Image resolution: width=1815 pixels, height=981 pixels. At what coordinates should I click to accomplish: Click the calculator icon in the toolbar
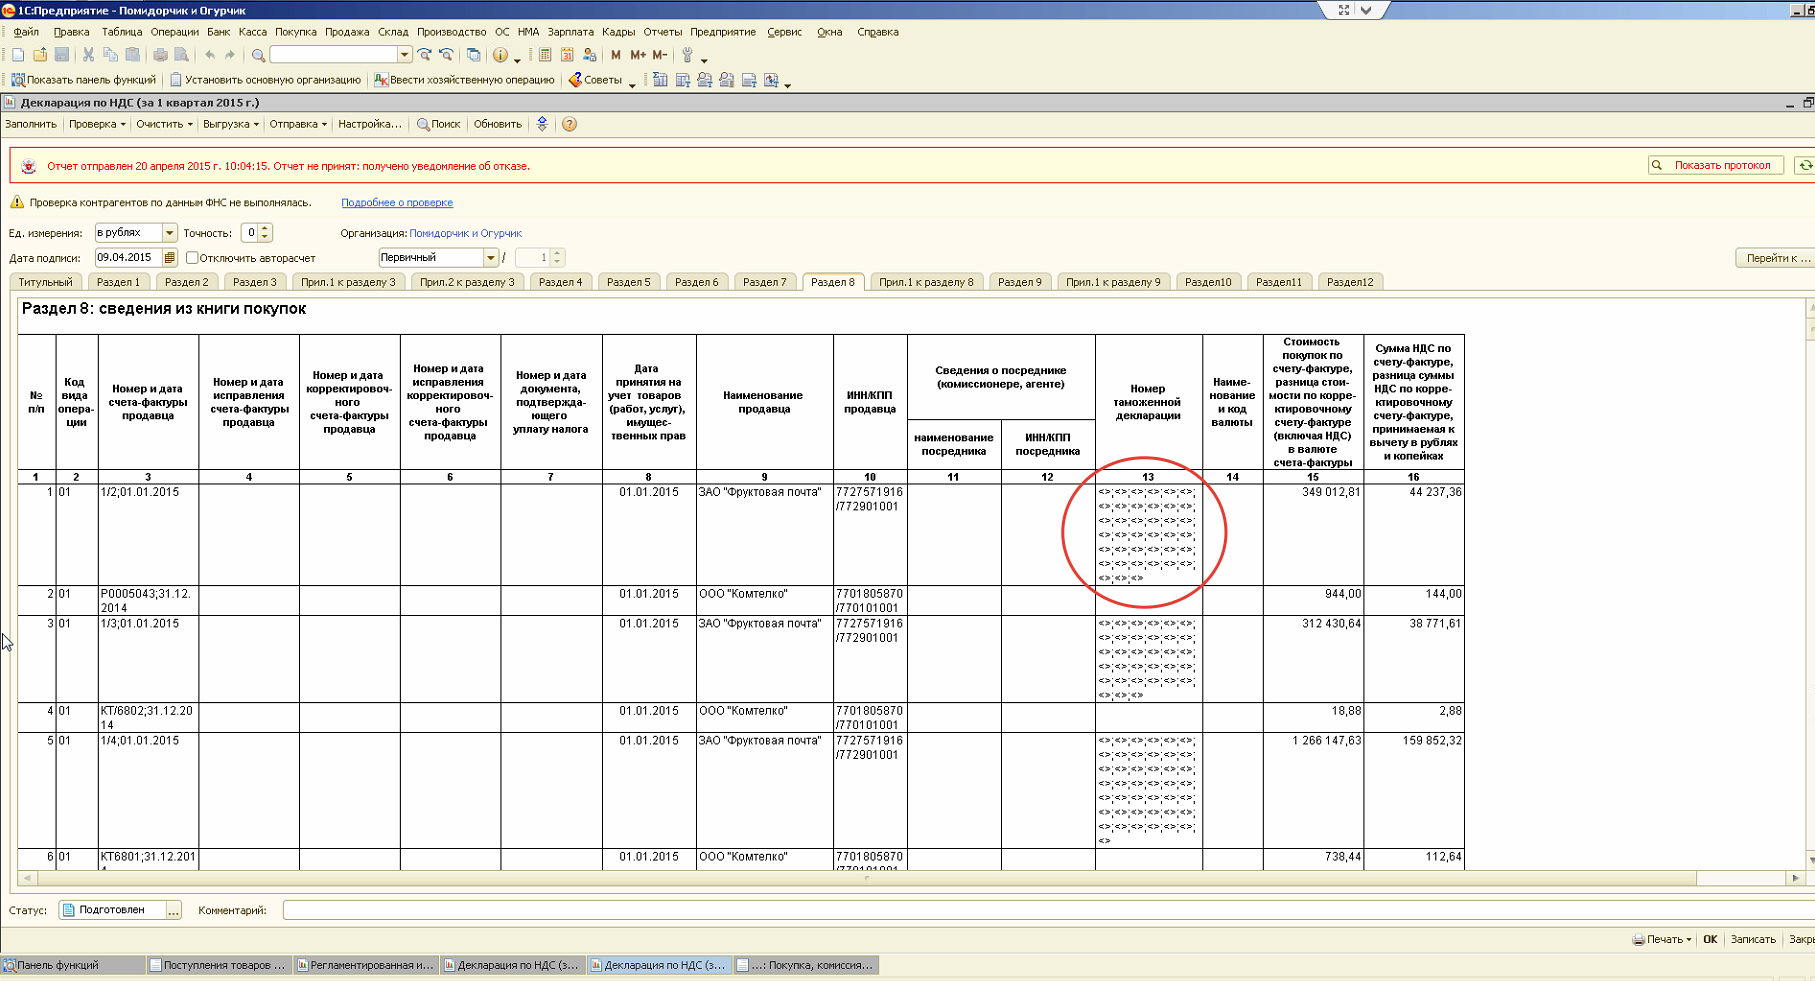pyautogui.click(x=545, y=55)
